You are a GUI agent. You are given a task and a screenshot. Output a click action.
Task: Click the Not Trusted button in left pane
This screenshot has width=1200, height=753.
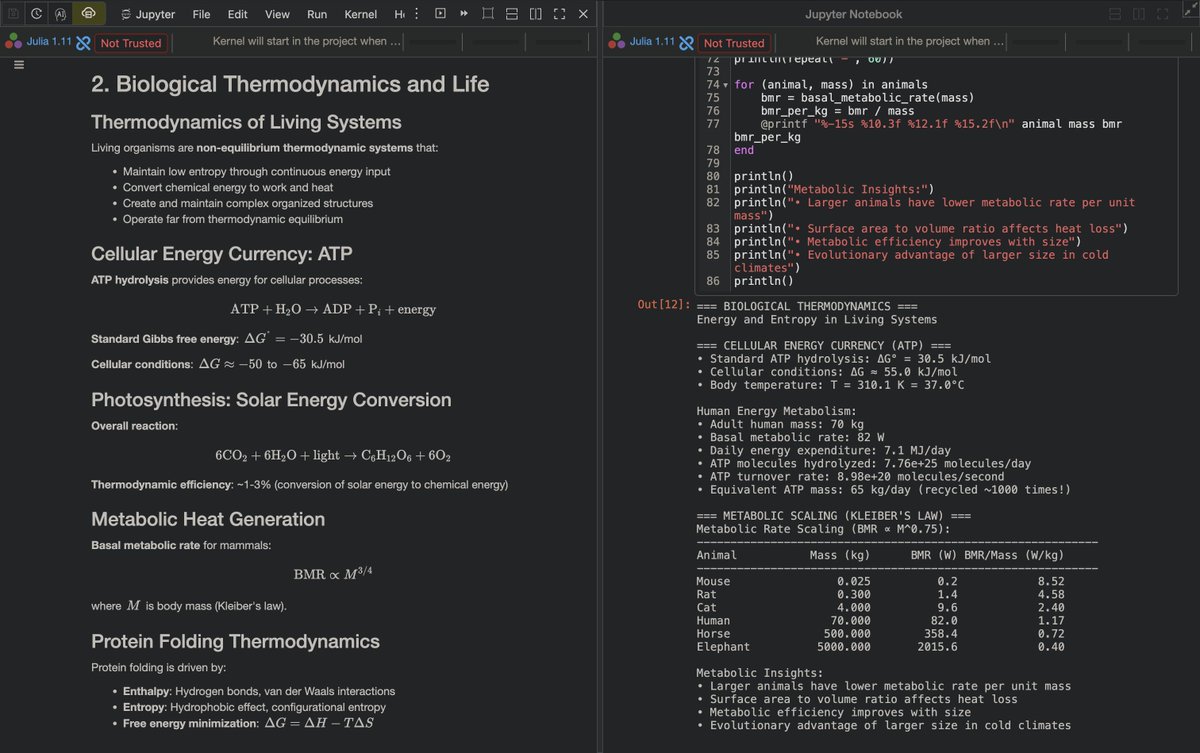click(131, 43)
